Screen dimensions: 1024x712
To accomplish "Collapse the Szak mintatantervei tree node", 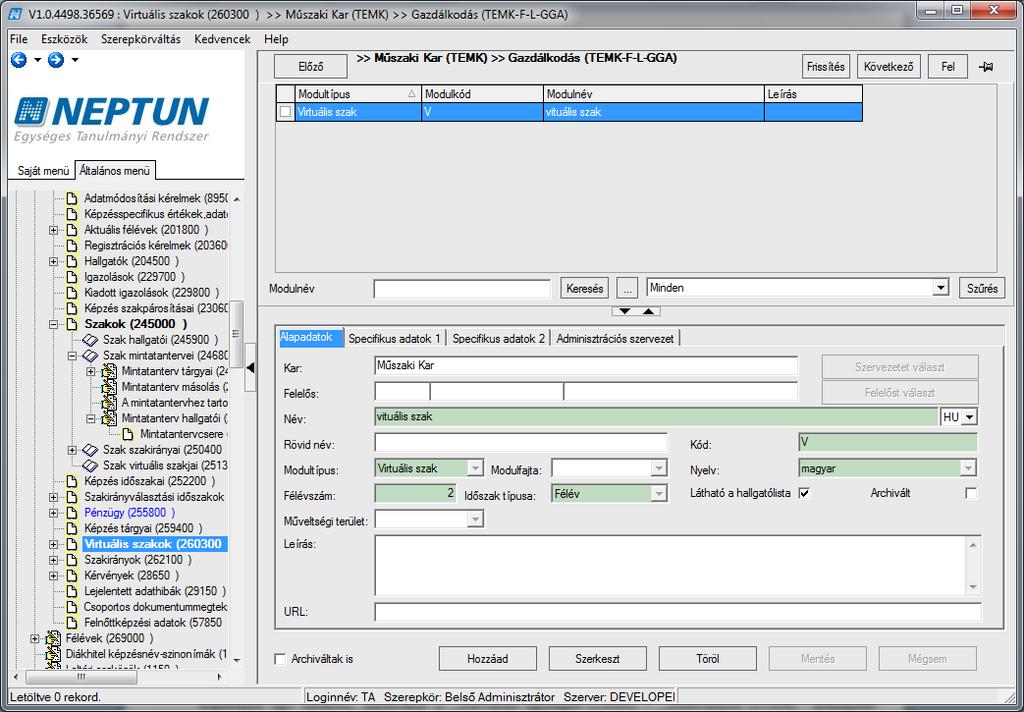I will click(x=72, y=356).
